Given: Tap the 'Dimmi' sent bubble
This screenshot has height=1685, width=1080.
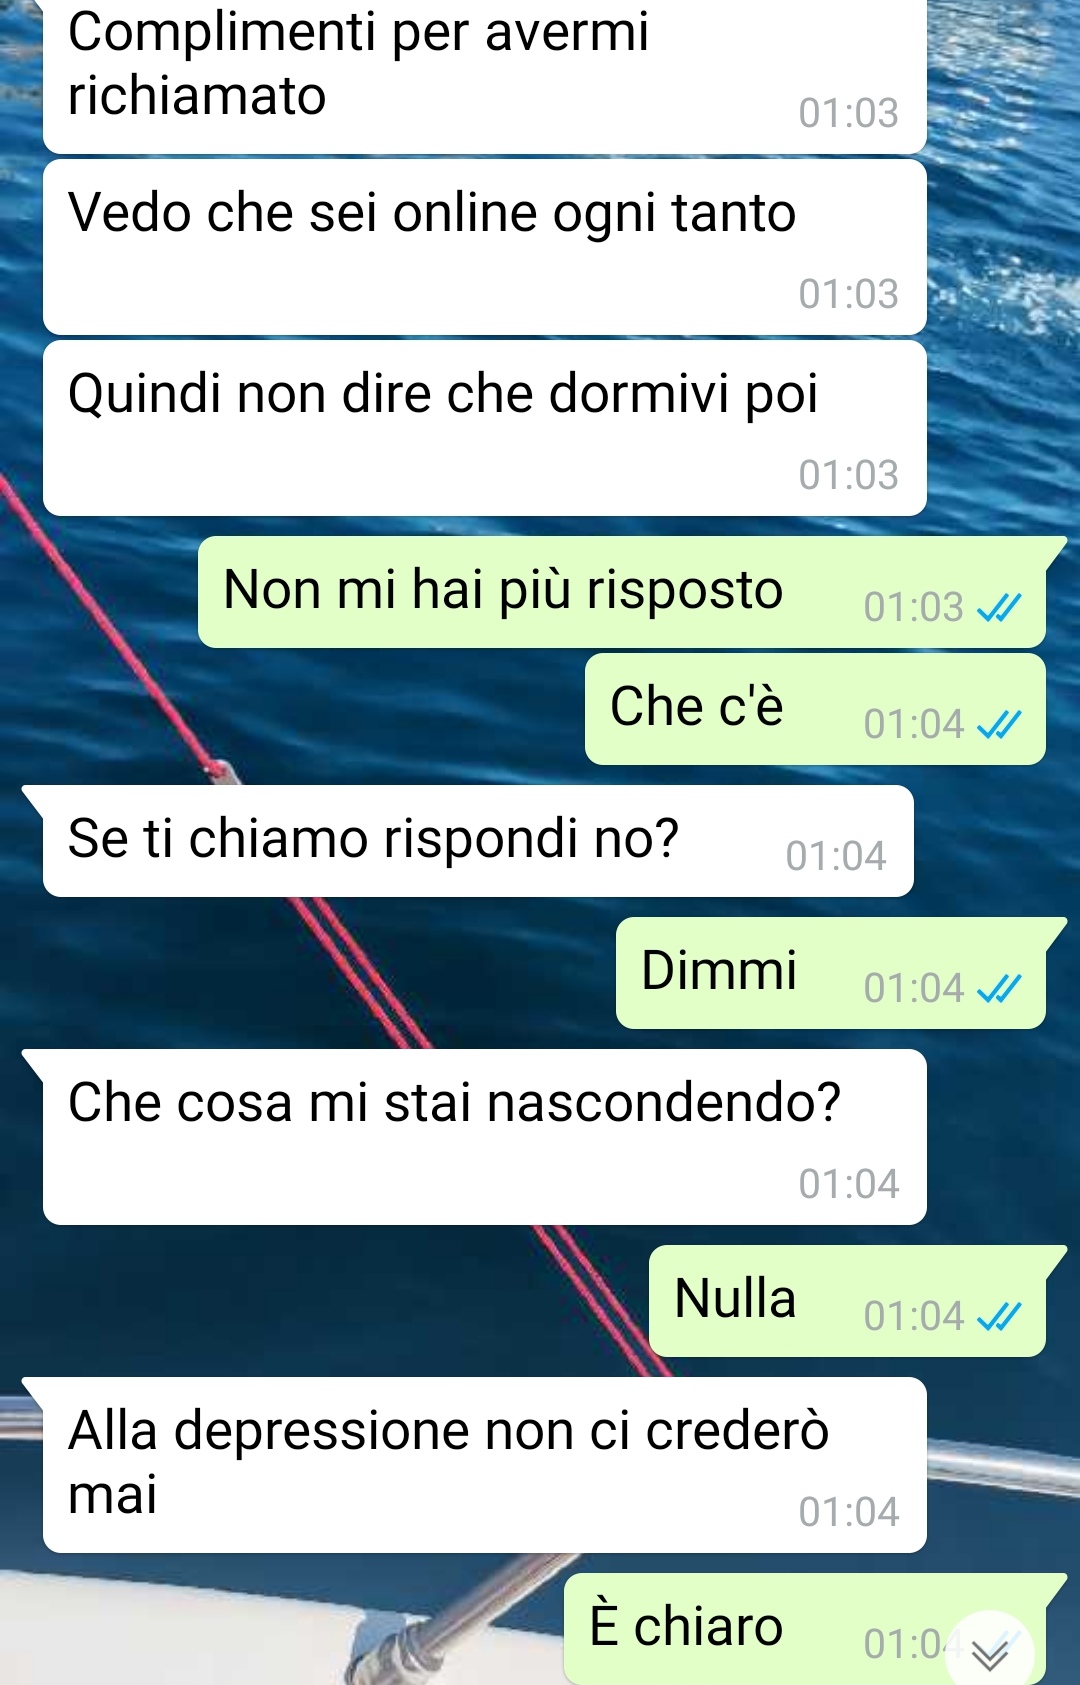Looking at the screenshot, I should pyautogui.click(x=831, y=973).
